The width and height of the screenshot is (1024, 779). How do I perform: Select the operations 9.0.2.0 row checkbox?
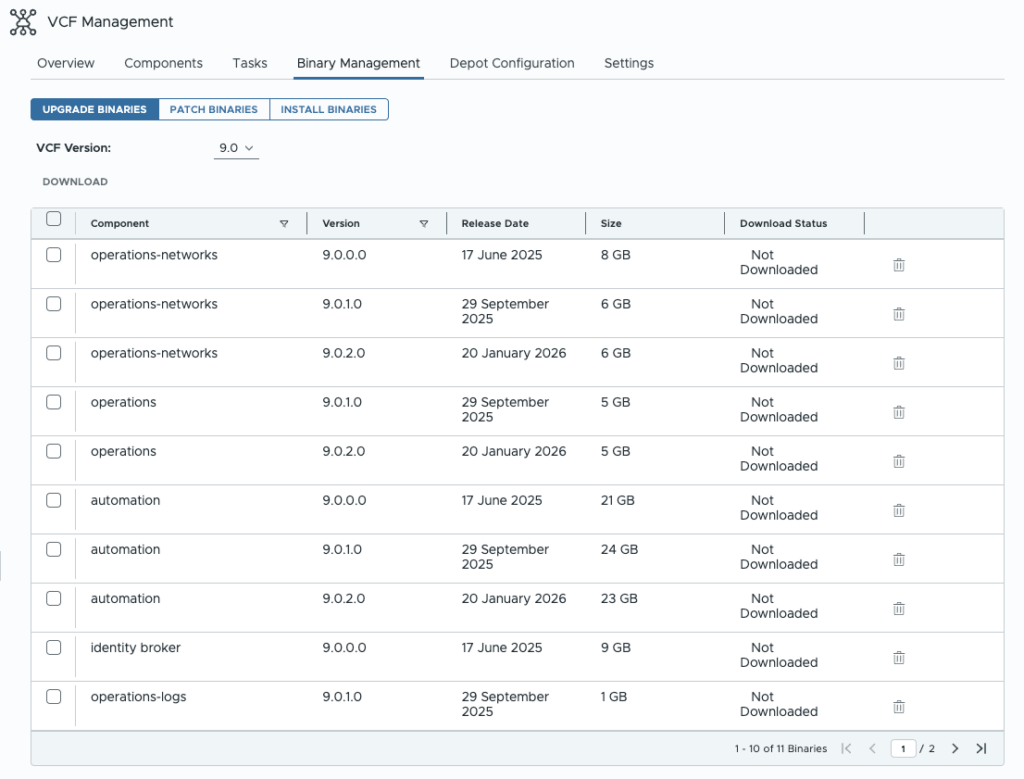coord(54,451)
